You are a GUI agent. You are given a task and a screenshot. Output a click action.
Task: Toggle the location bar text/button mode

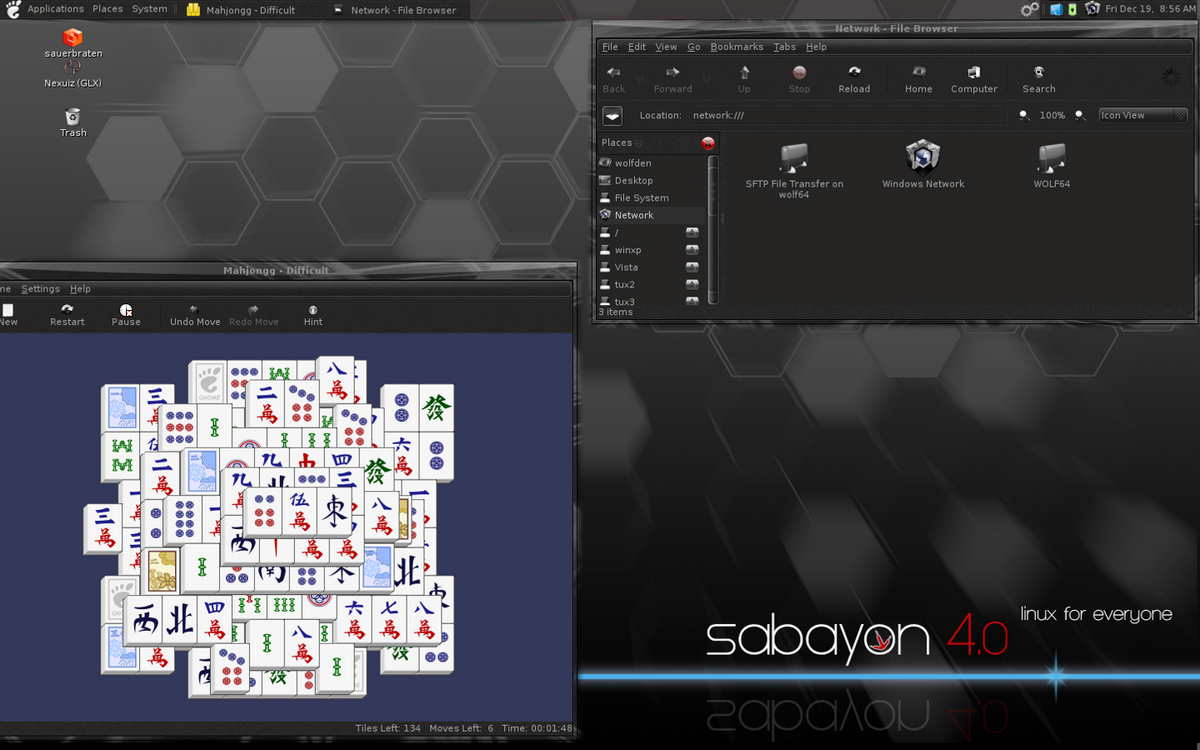612,116
